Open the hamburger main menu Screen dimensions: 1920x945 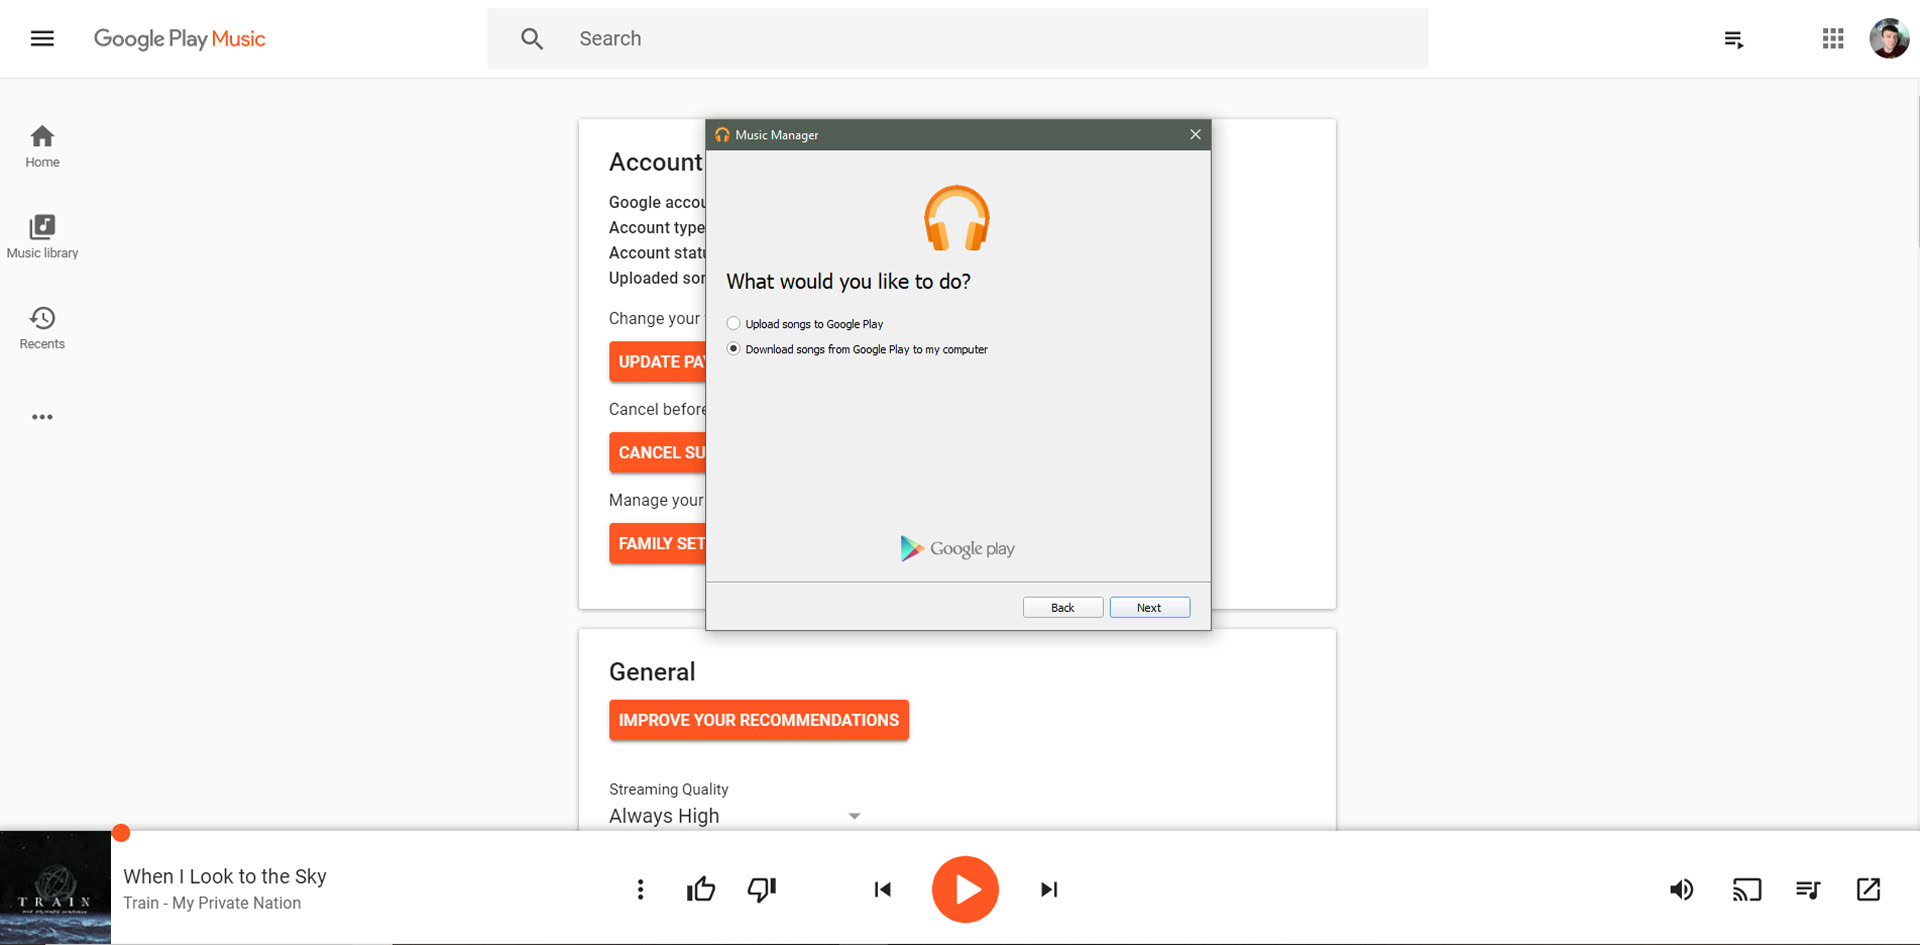[x=42, y=39]
